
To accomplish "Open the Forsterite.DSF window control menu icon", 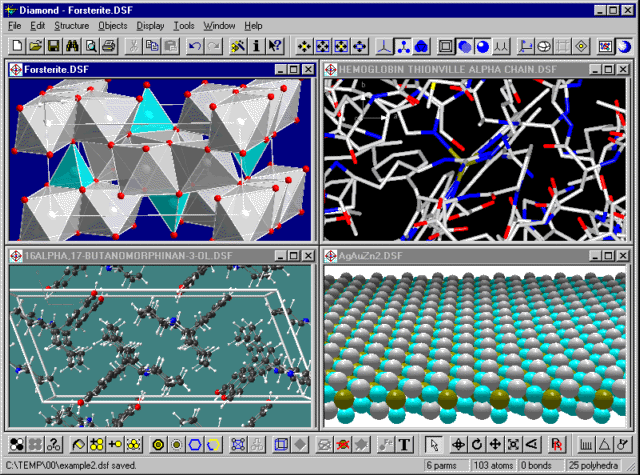I will (x=16, y=70).
